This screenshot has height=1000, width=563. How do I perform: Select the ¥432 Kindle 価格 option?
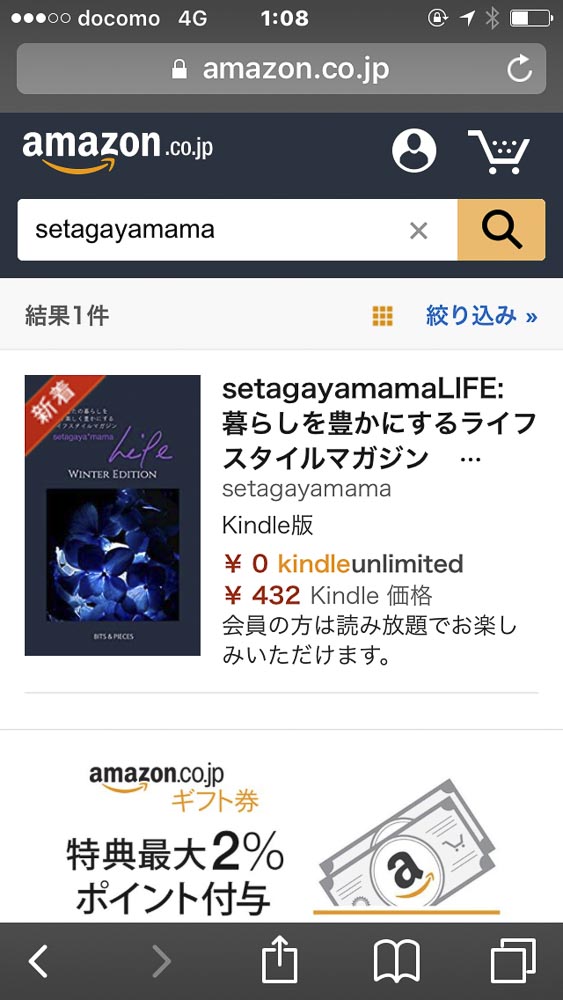coord(328,596)
